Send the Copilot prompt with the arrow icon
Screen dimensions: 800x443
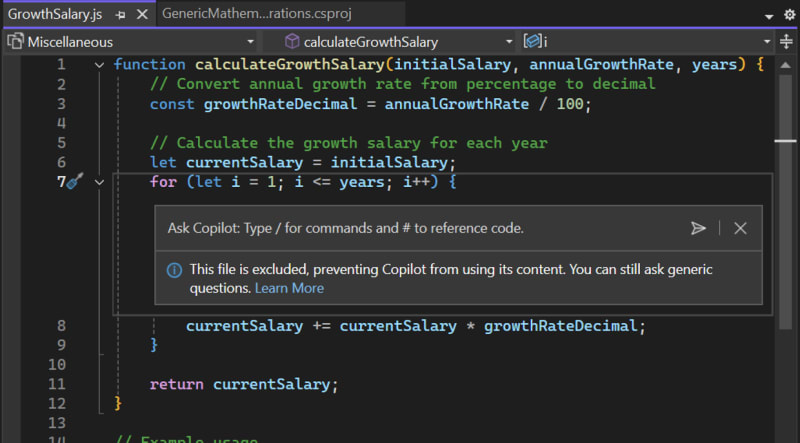tap(698, 228)
